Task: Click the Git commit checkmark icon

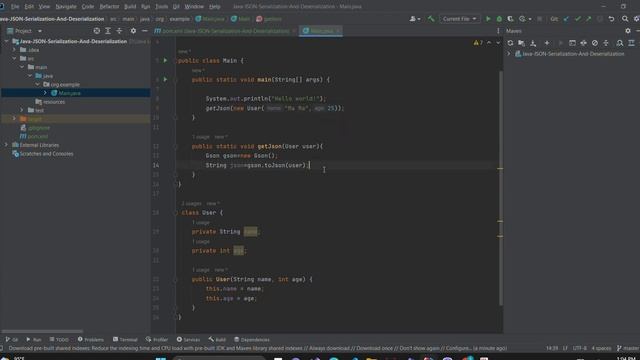Action: [578, 19]
